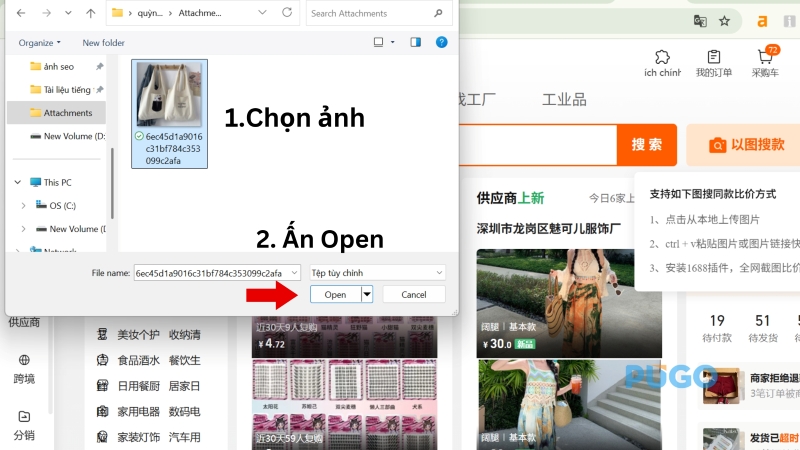
Task: Select the Attachments folder in sidebar
Action: coord(57,113)
